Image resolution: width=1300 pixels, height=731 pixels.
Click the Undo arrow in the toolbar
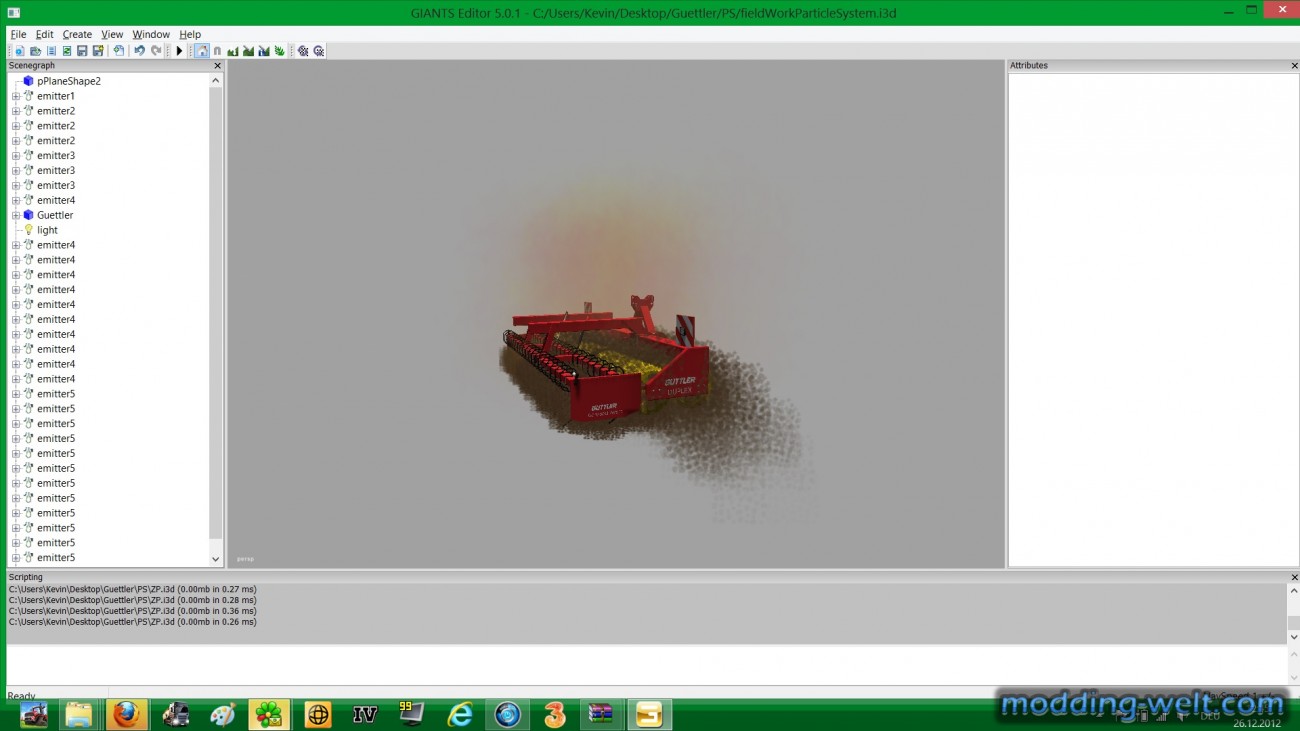click(139, 51)
